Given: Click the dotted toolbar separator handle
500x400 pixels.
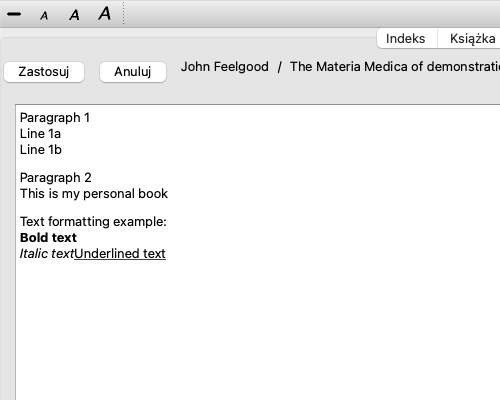Looking at the screenshot, I should pos(123,13).
